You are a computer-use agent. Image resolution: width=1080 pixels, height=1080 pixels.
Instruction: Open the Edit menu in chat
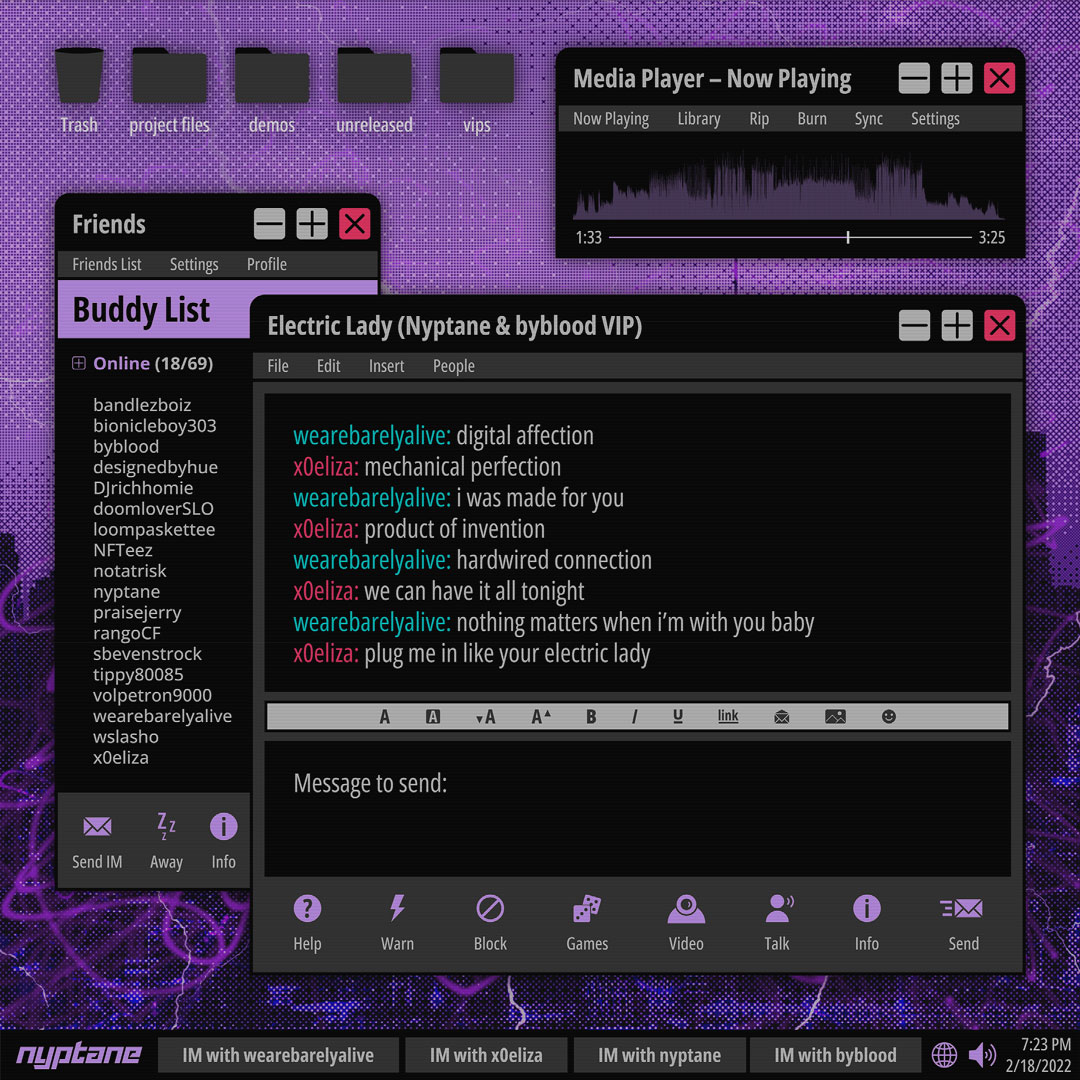(329, 366)
